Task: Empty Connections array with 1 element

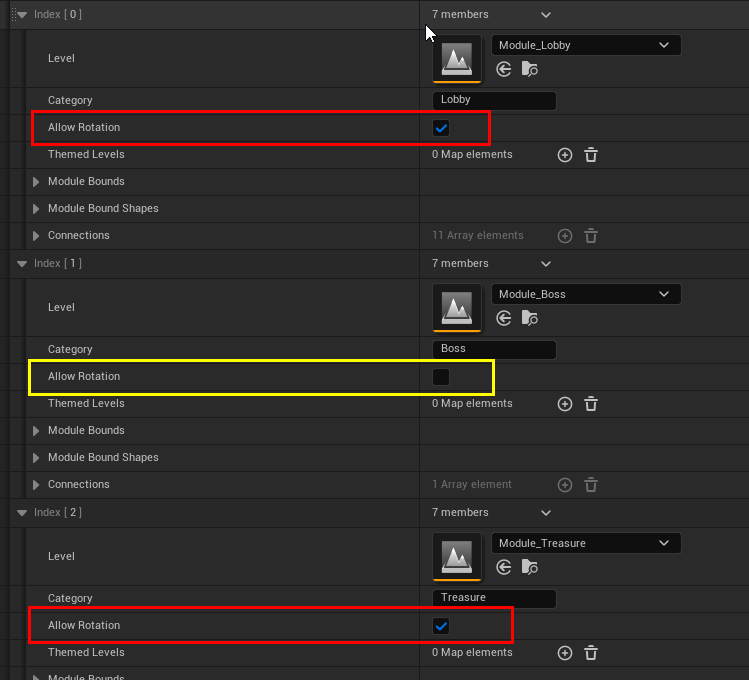Action: [x=591, y=485]
